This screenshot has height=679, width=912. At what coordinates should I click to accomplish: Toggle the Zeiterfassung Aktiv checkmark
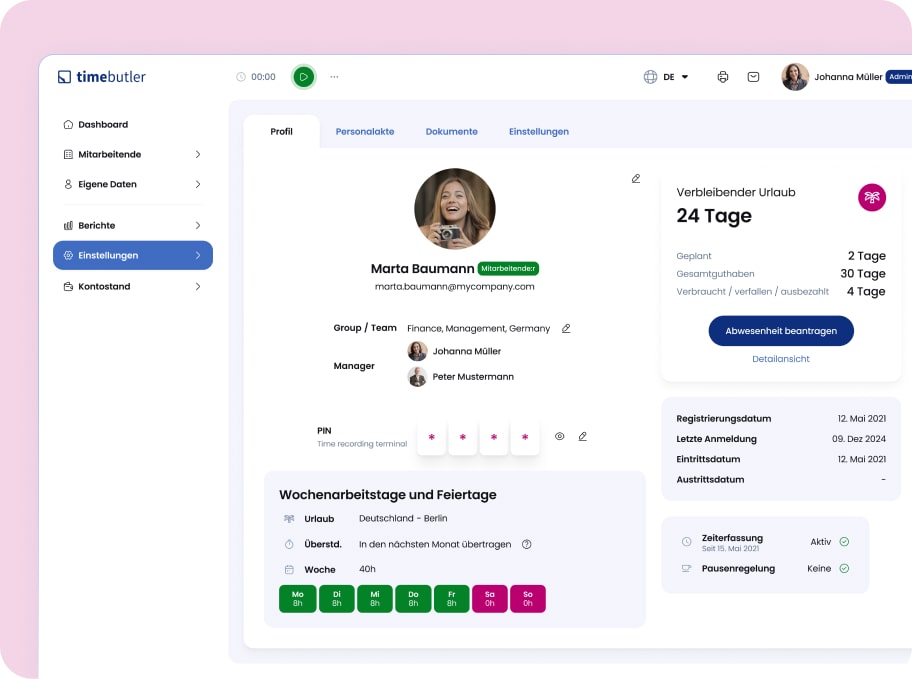(x=844, y=541)
